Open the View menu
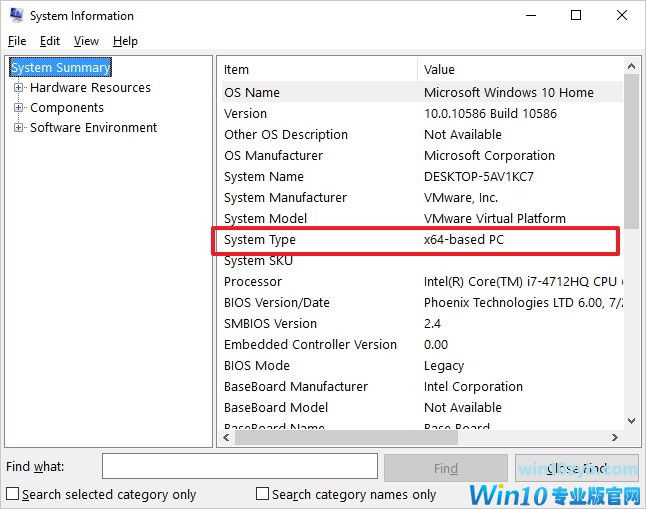This screenshot has width=646, height=509. point(86,41)
